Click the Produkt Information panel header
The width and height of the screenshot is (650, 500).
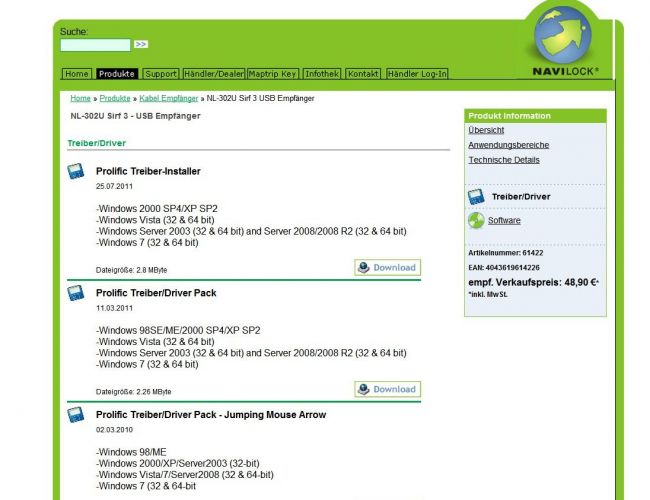535,116
